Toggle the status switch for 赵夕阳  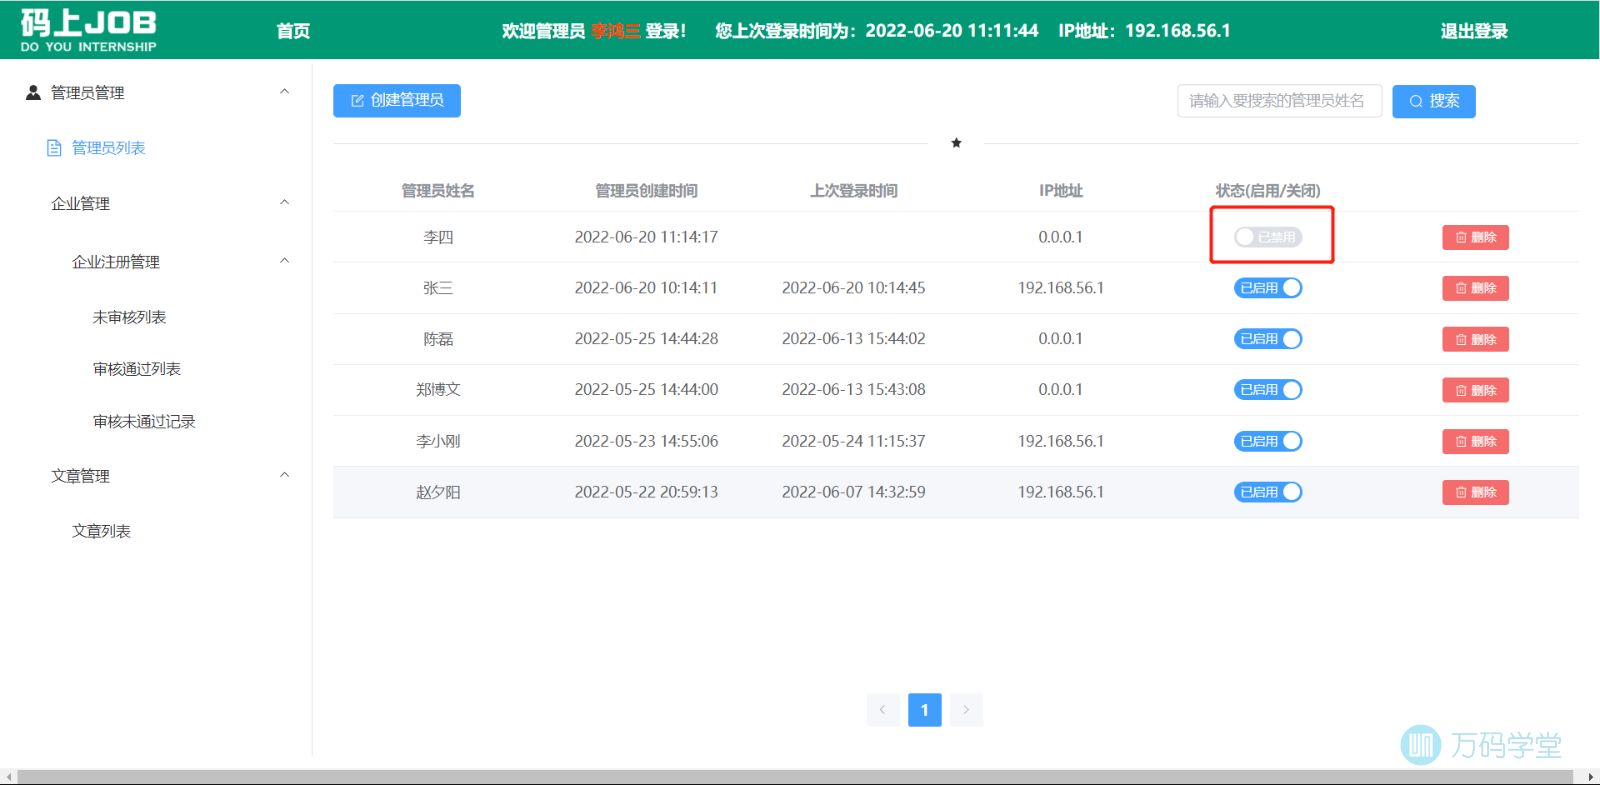[x=1268, y=492]
